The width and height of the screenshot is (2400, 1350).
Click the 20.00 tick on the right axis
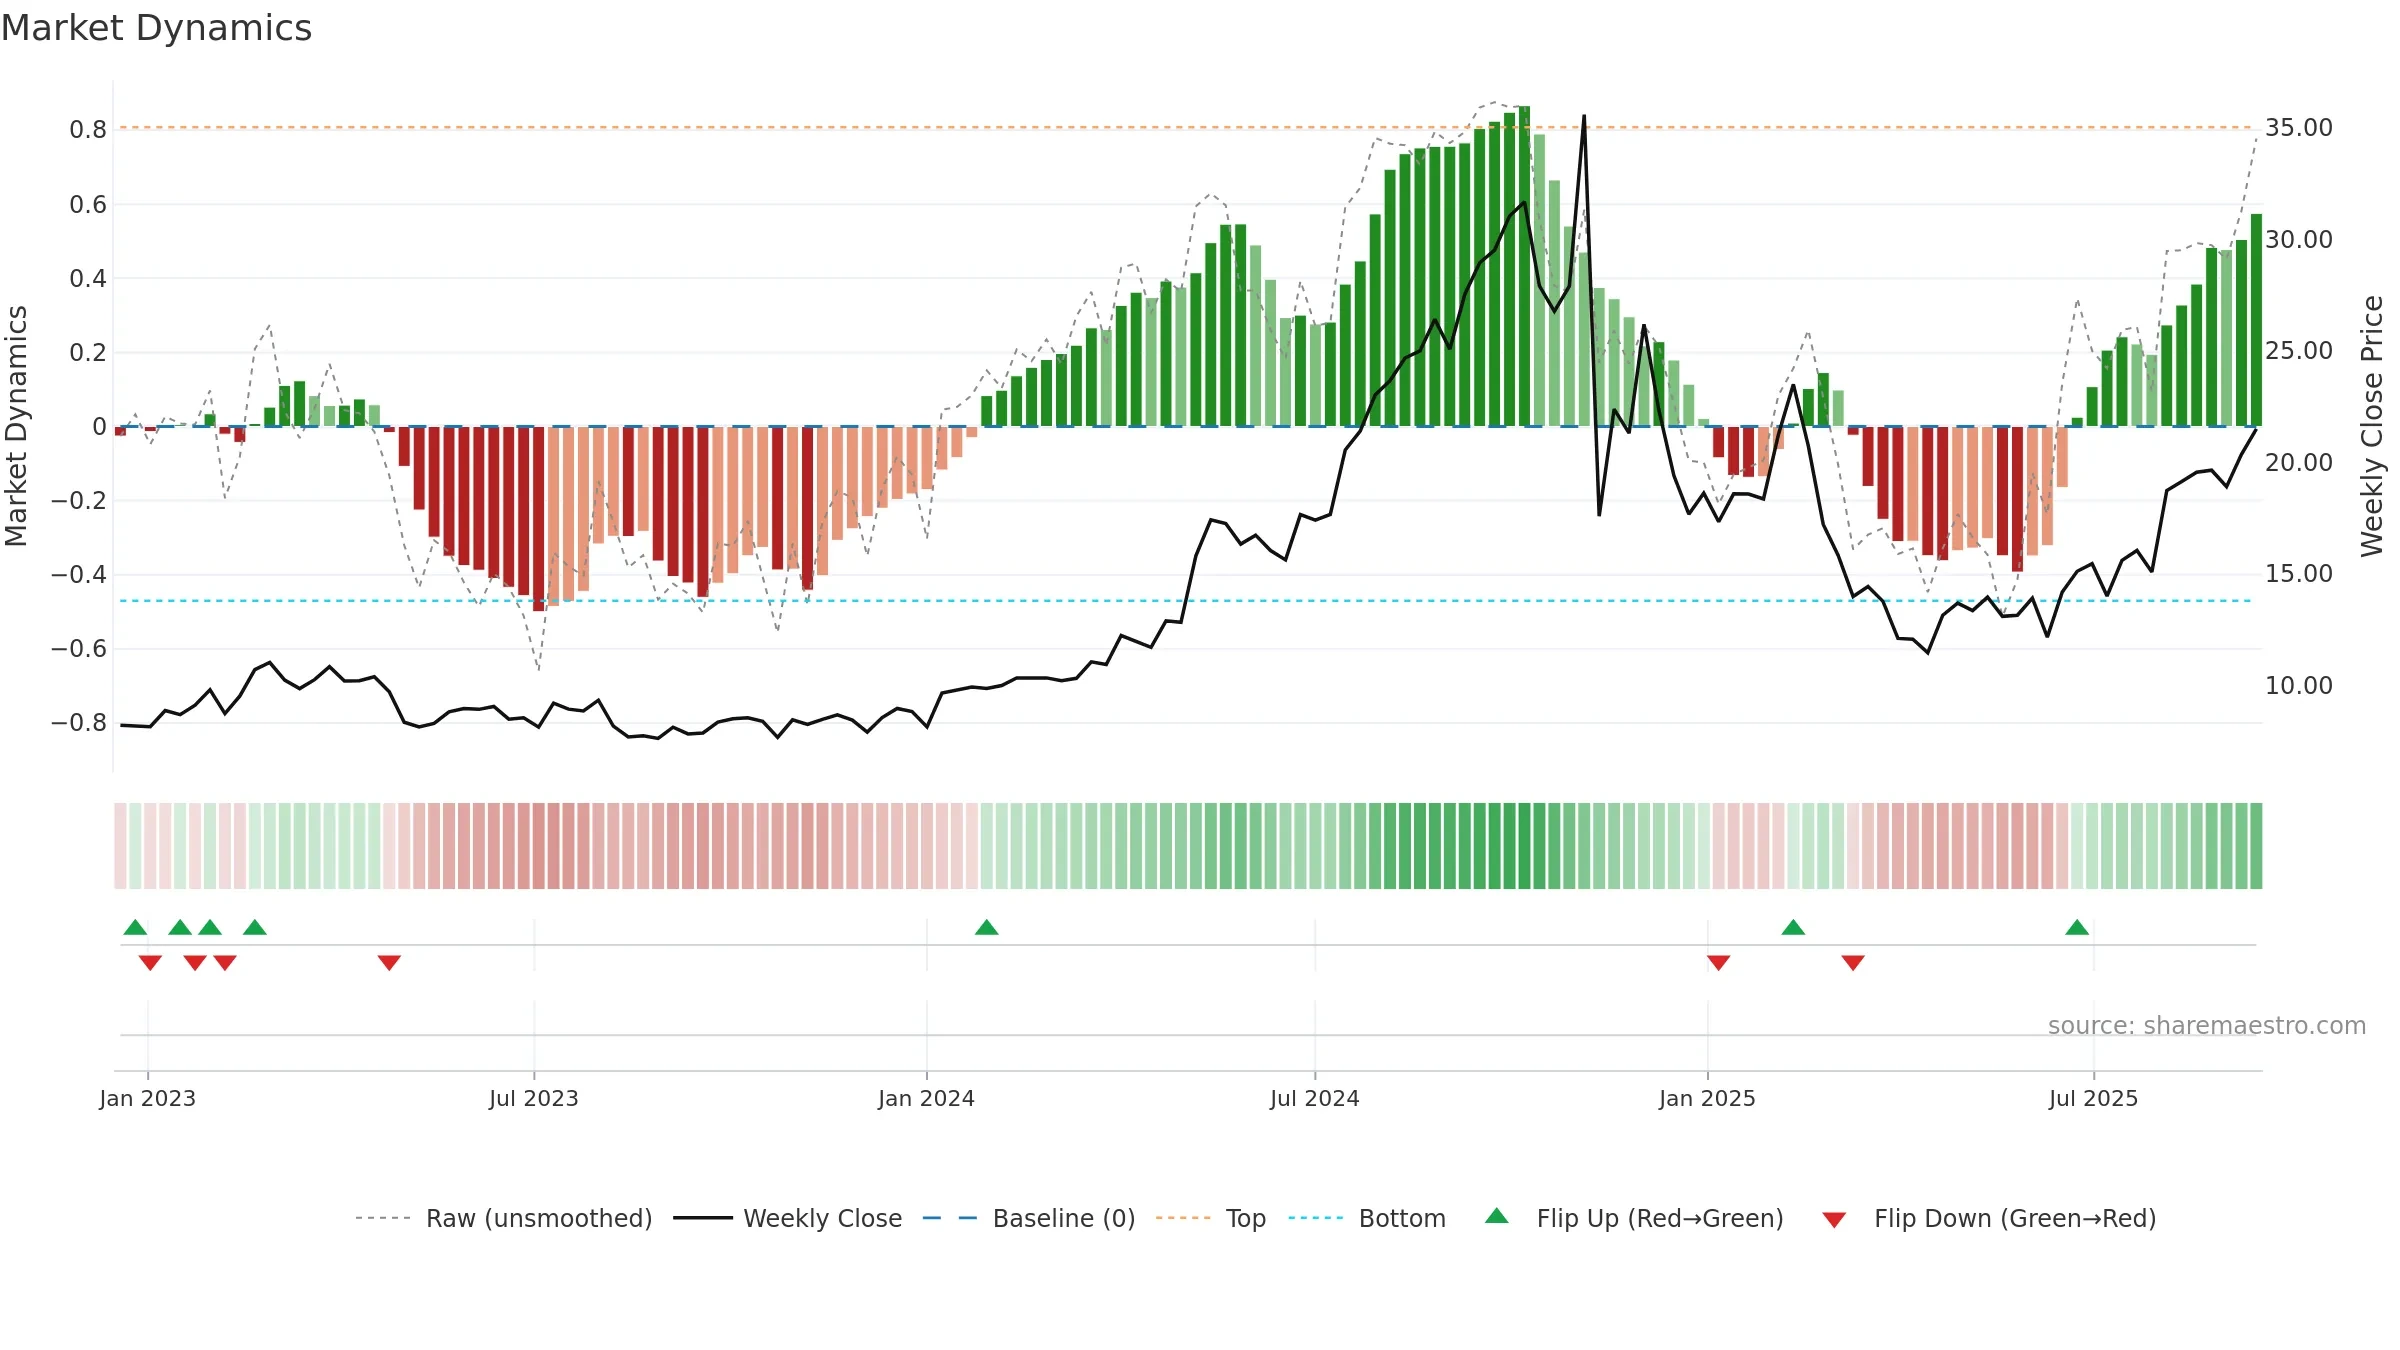coord(2299,463)
